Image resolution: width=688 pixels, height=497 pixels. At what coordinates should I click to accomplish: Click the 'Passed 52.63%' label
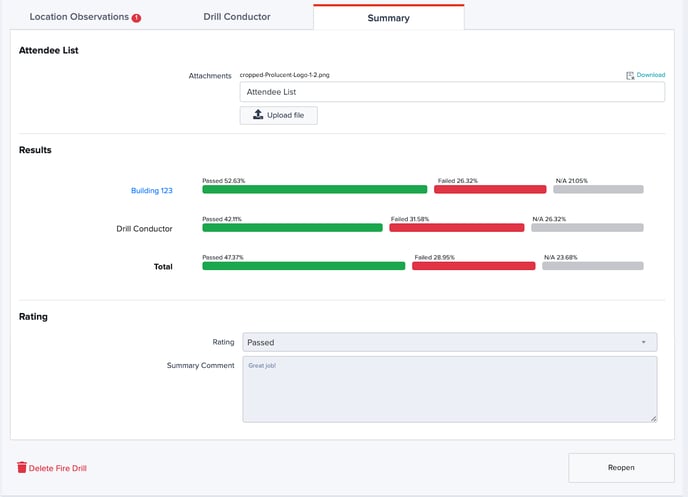[x=224, y=181]
